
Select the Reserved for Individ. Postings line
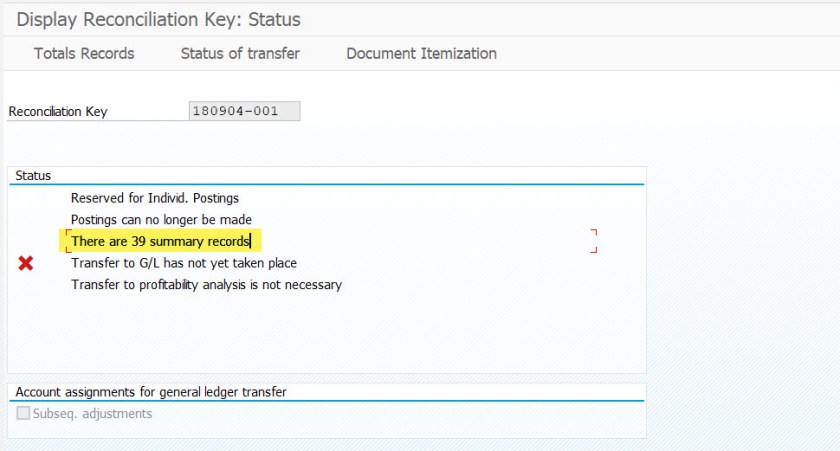(155, 198)
